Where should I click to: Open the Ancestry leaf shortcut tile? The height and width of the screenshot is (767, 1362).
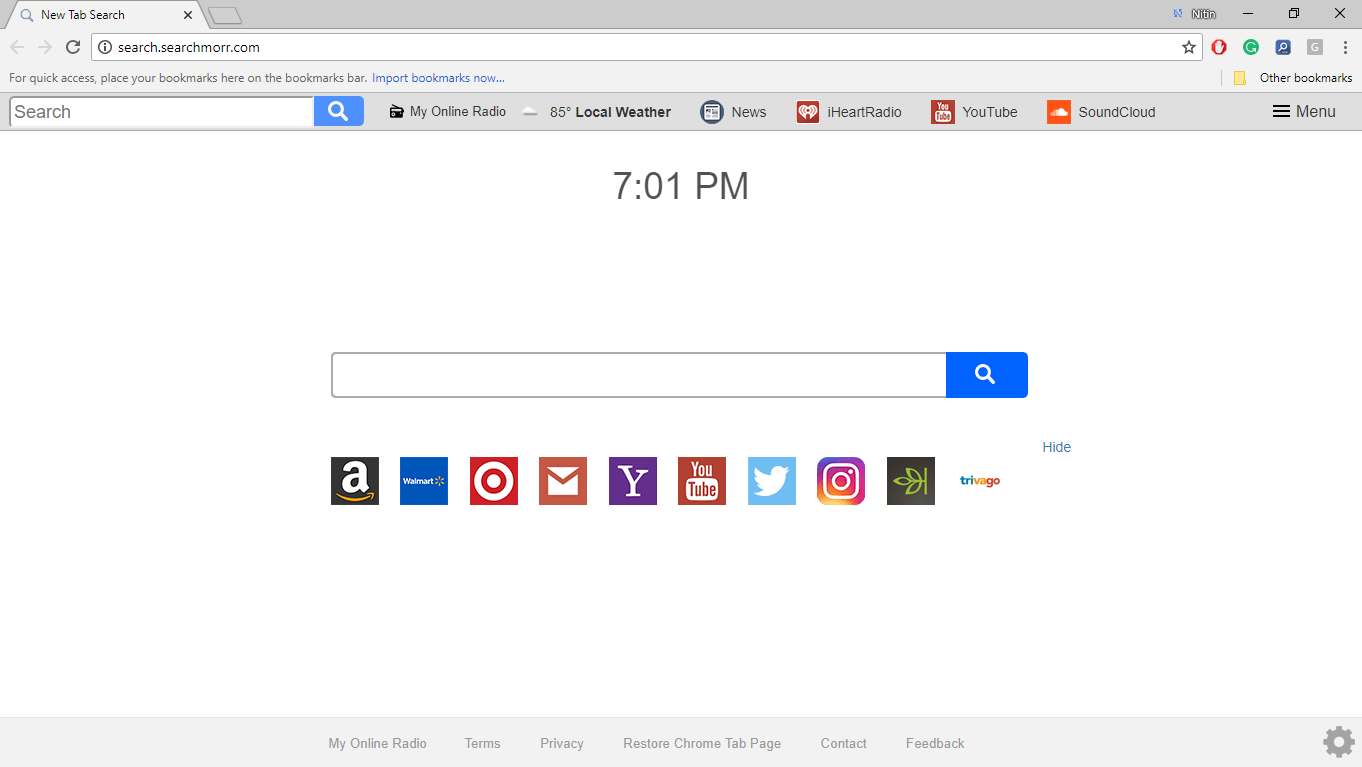[x=911, y=481]
